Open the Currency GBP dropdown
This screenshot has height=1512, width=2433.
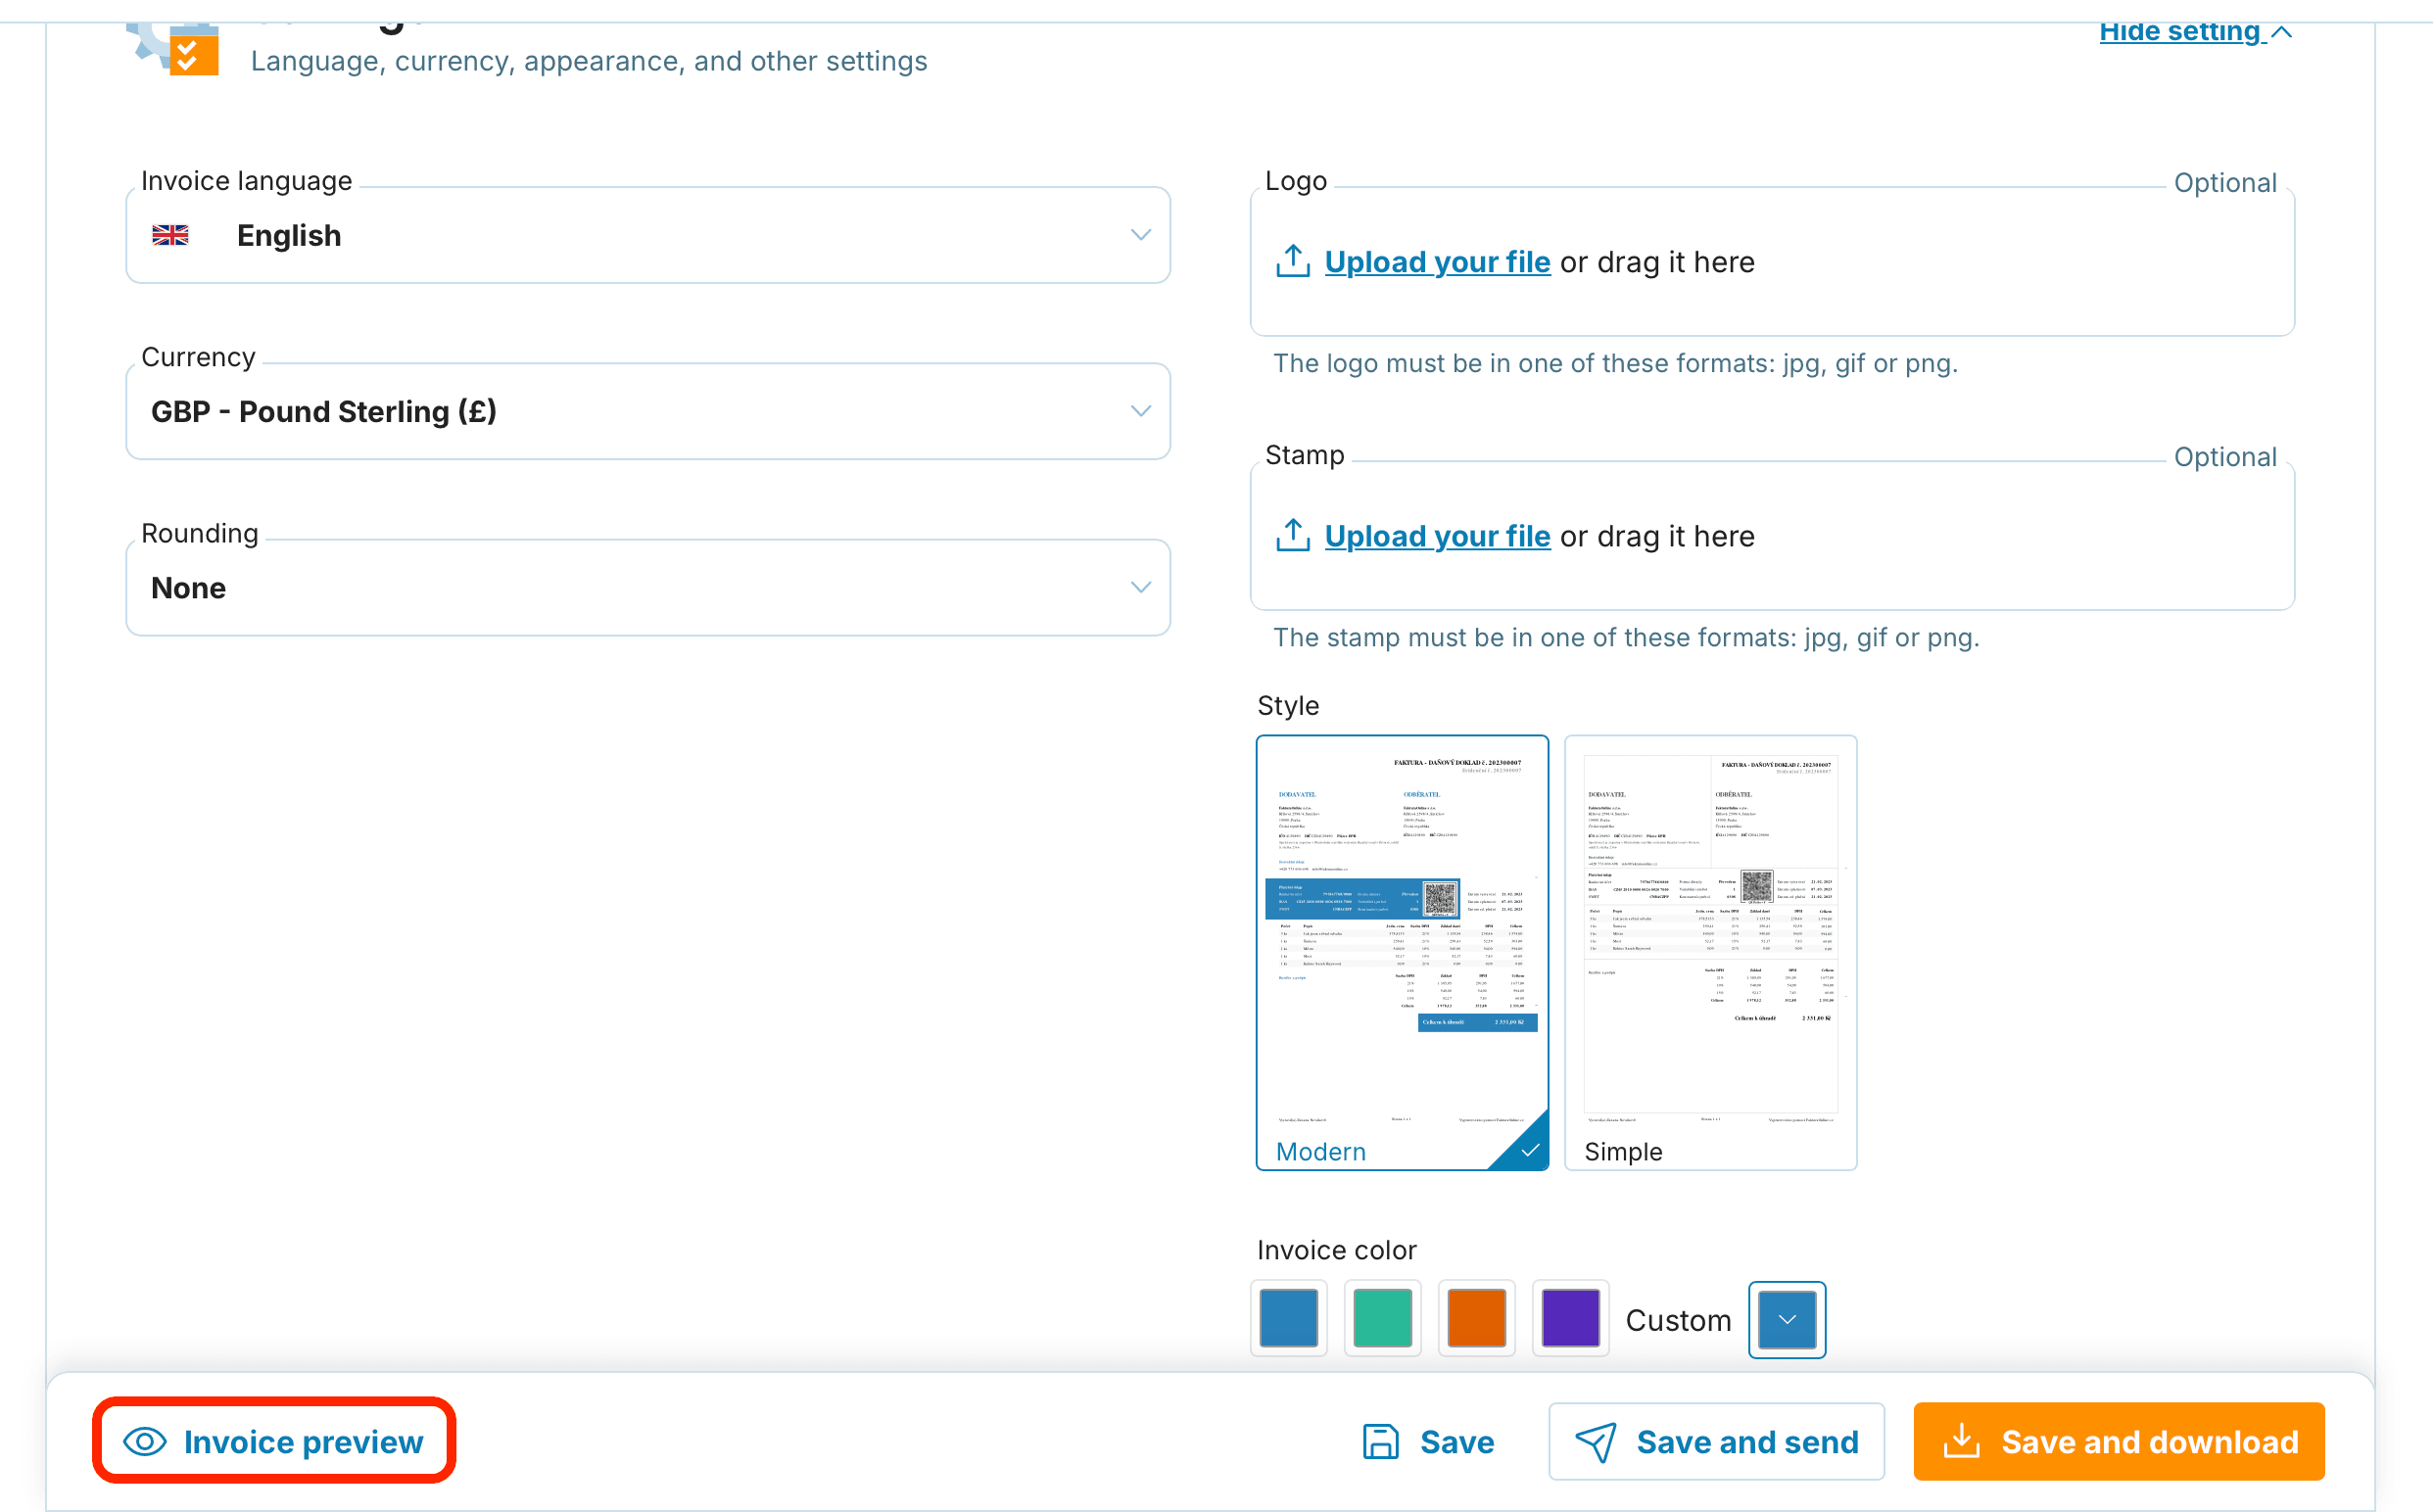point(648,411)
